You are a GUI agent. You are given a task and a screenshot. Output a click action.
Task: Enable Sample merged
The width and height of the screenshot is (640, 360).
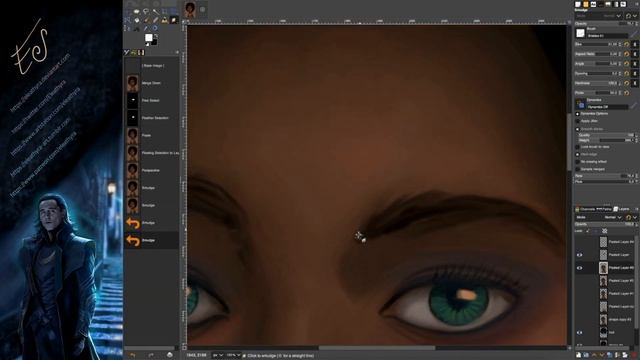coord(577,169)
